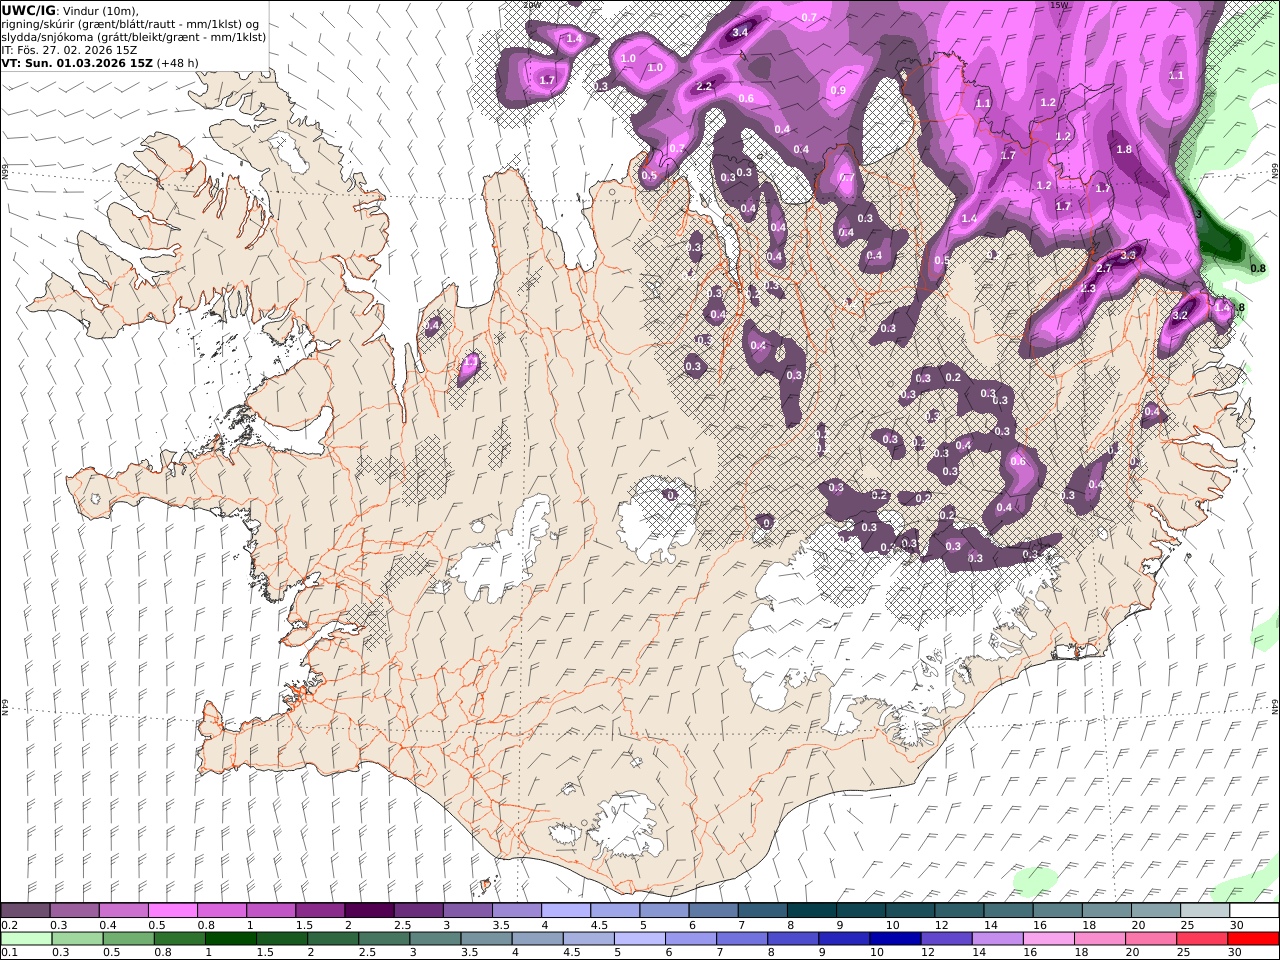1280x960 pixels.
Task: Click the '2.3' snowfall value on the map
Action: pyautogui.click(x=1088, y=288)
